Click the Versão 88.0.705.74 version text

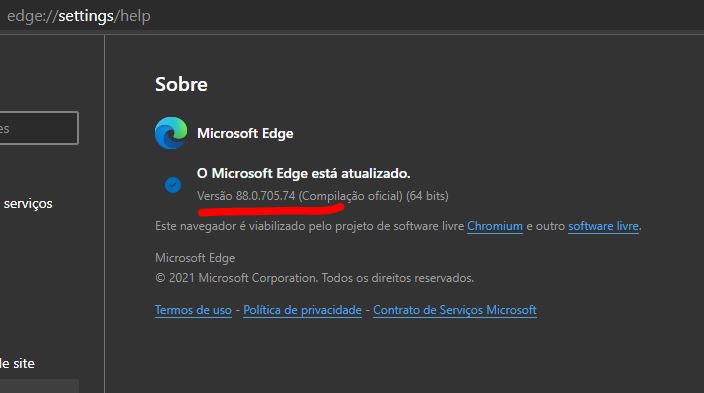tap(246, 196)
